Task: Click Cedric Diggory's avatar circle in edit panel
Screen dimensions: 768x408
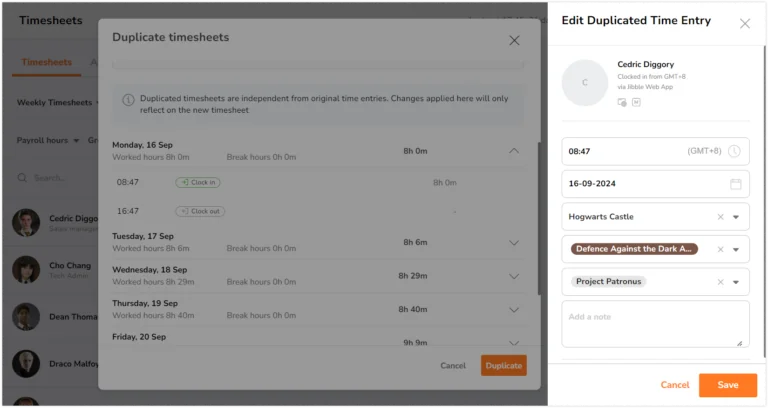Action: (x=584, y=82)
